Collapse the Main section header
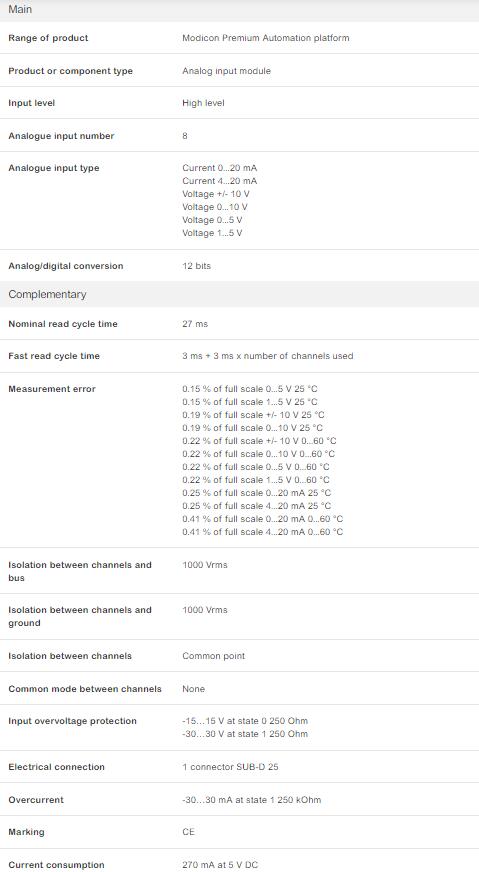This screenshot has width=479, height=872. [x=239, y=10]
